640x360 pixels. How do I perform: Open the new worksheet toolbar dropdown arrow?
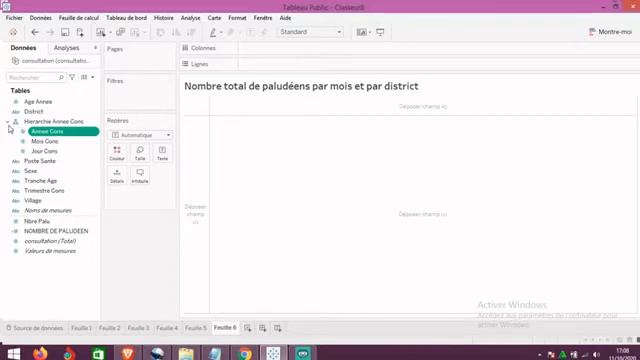click(x=110, y=32)
